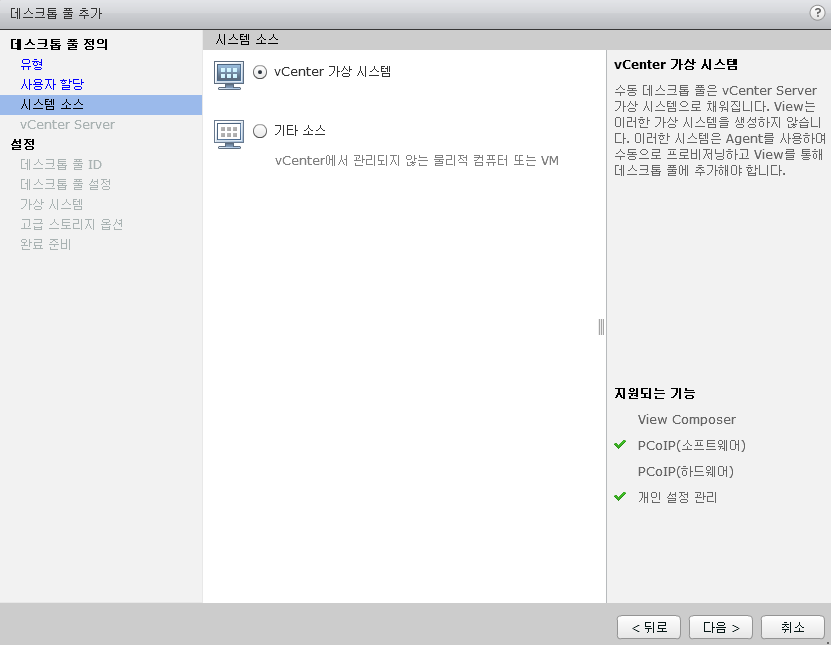Click the vCenter 가상 시스템 info panel heading
Viewport: 831px width, 645px height.
coord(676,65)
